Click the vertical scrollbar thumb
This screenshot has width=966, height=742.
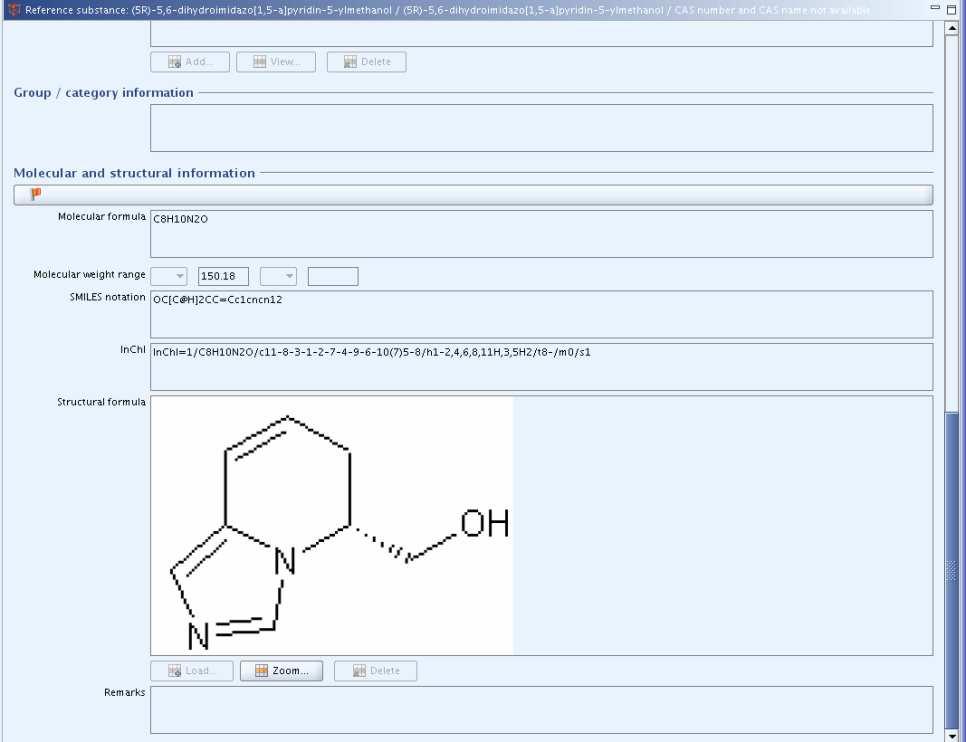click(952, 570)
